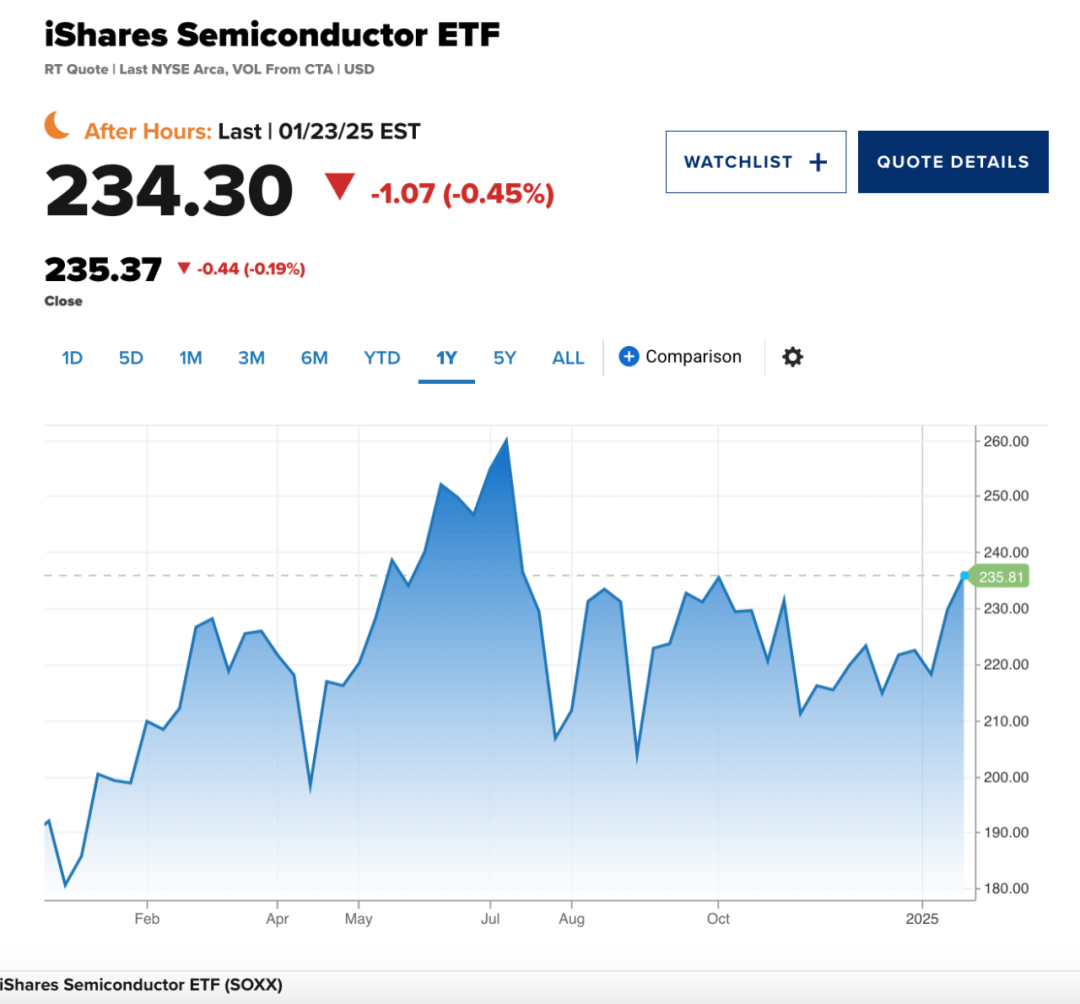Switch to the 3M range option
The image size is (1080, 1004).
click(251, 357)
